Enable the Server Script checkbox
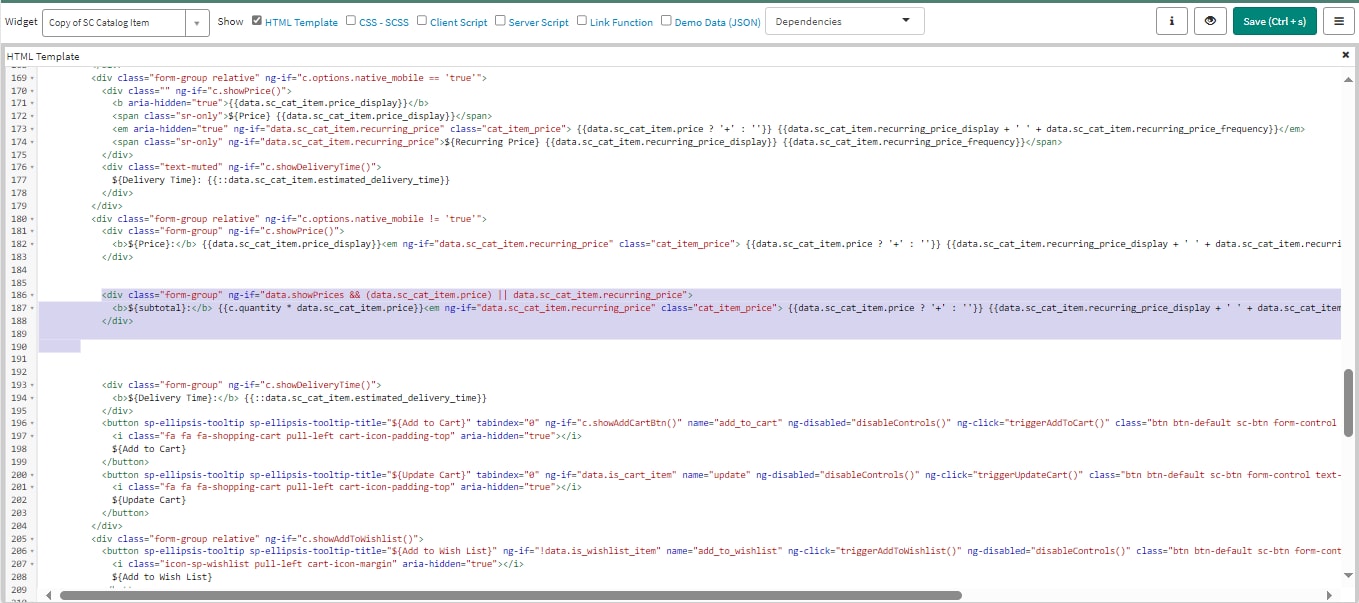Viewport: 1359px width, 603px height. click(x=500, y=20)
